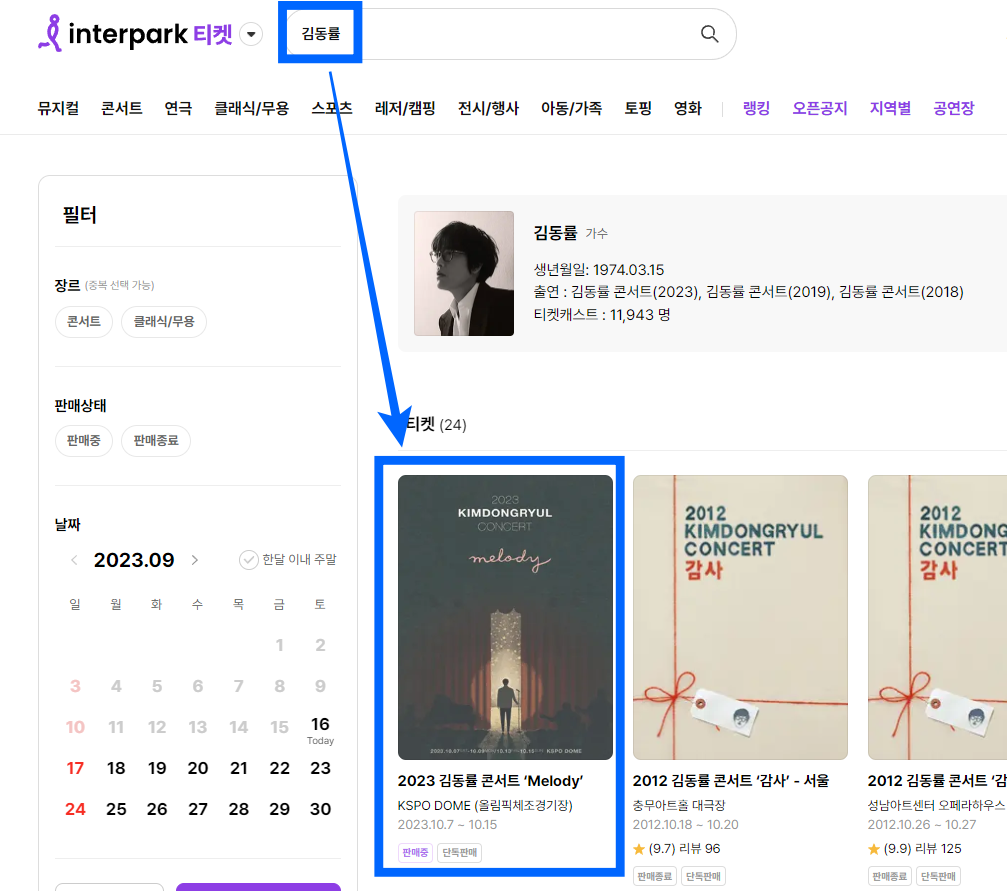Click the Interpark ticket logo

tap(136, 33)
